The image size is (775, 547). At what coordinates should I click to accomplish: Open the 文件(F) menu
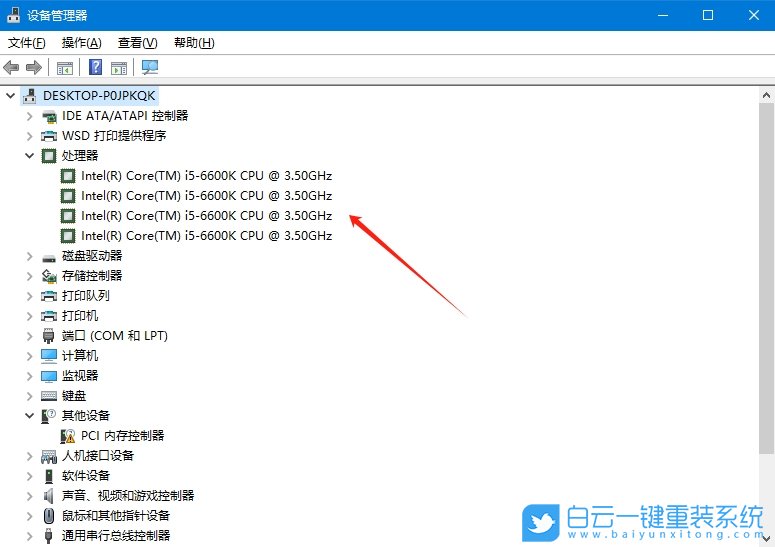coord(27,43)
